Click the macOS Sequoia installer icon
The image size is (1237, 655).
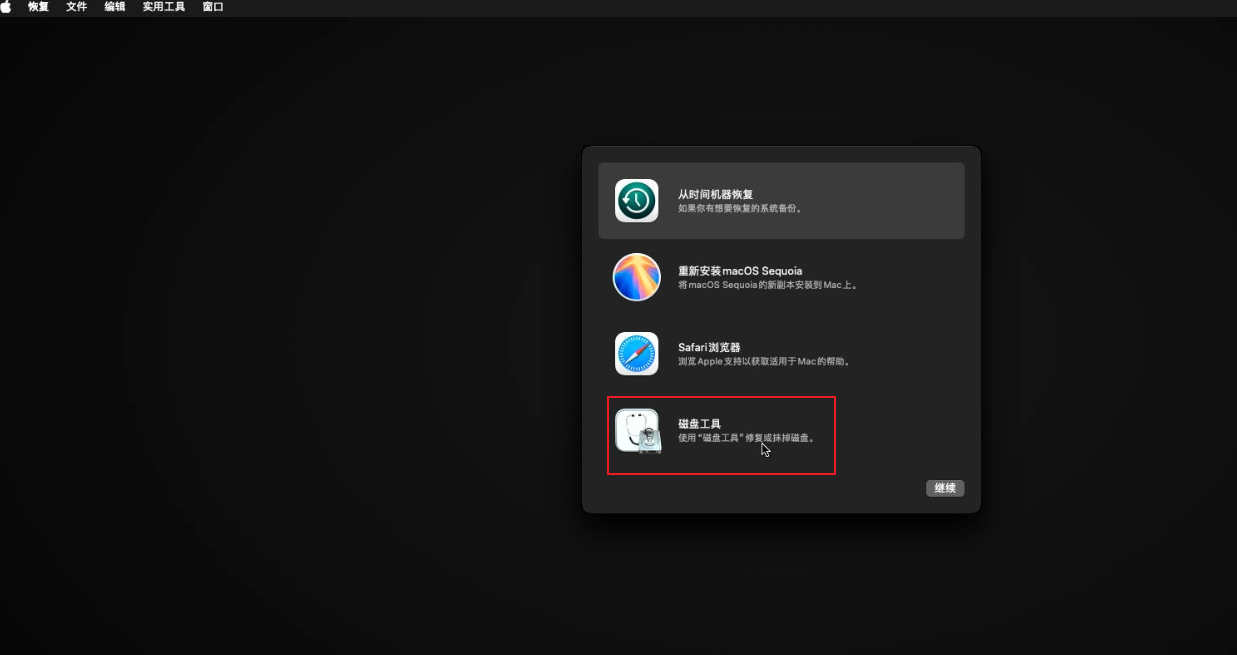click(636, 277)
